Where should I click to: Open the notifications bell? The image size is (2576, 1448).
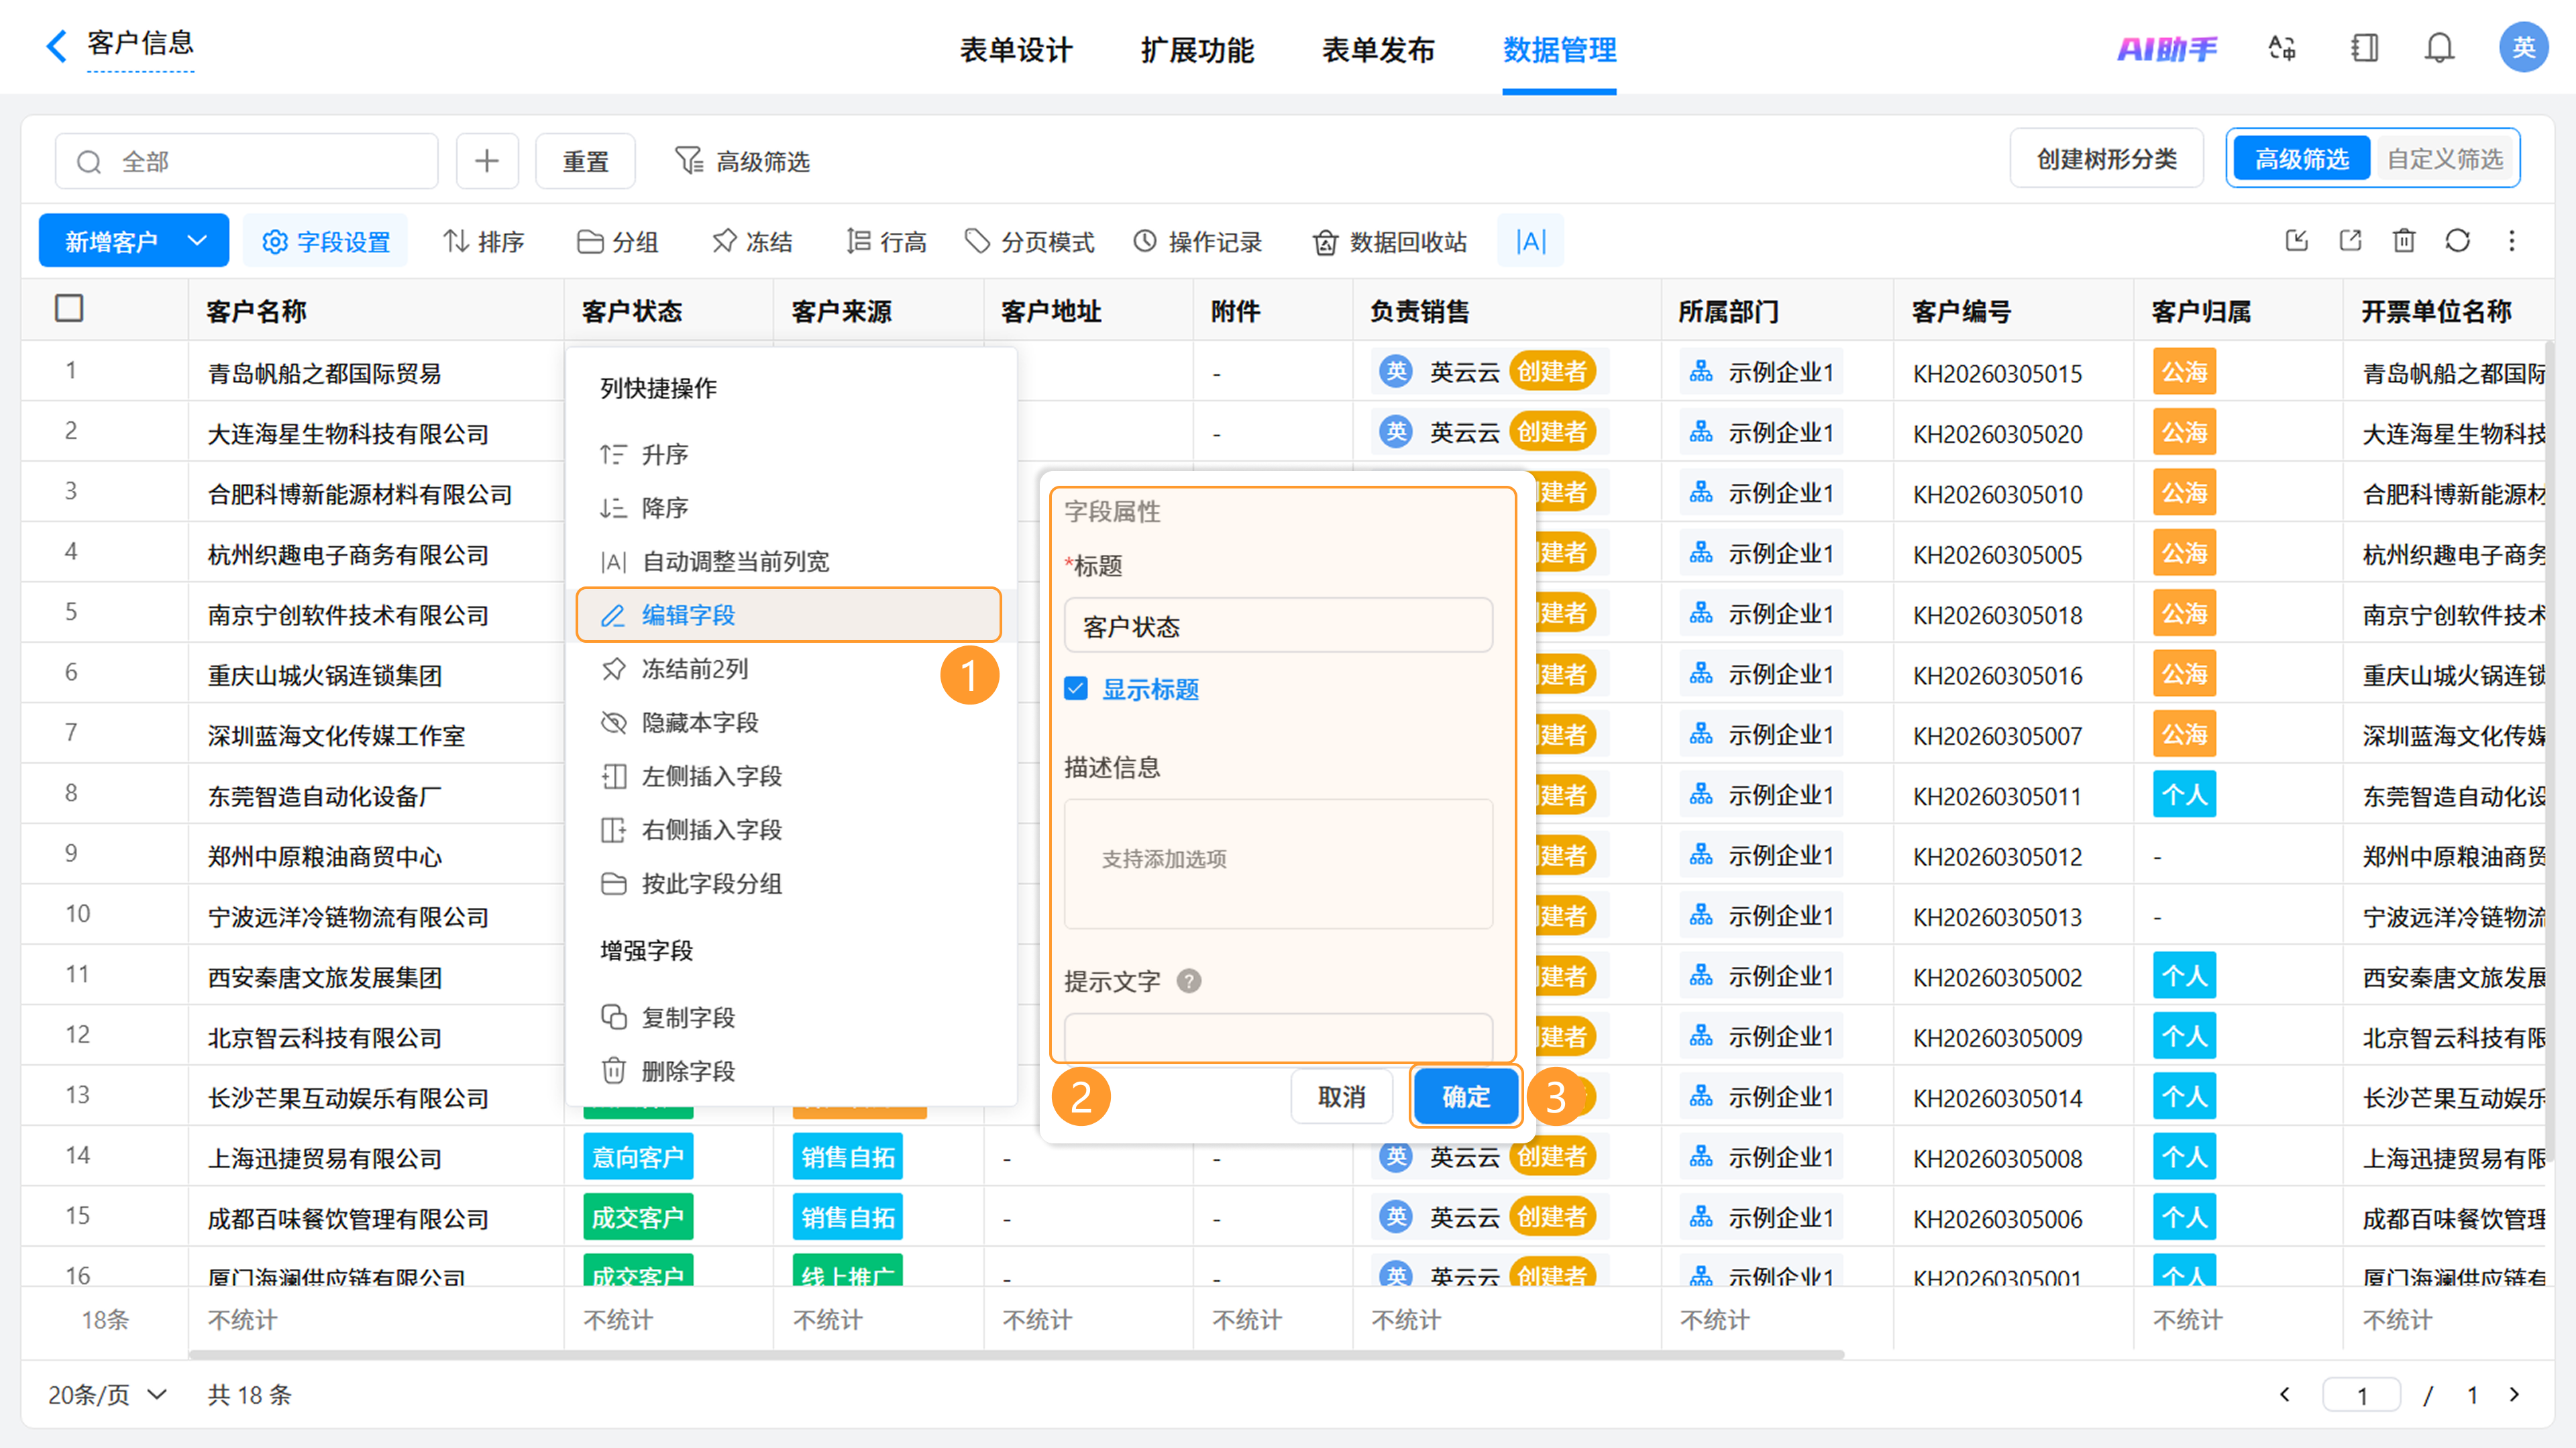click(x=2439, y=48)
